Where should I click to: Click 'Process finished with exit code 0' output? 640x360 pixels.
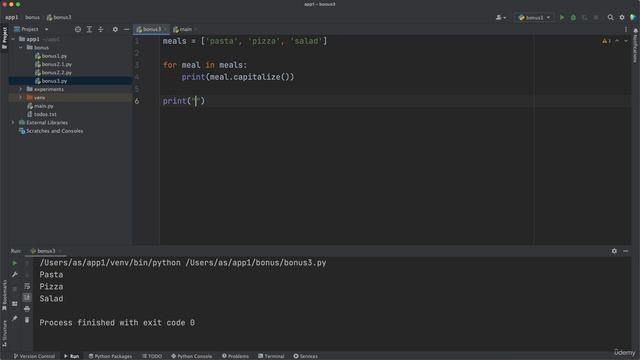[117, 323]
